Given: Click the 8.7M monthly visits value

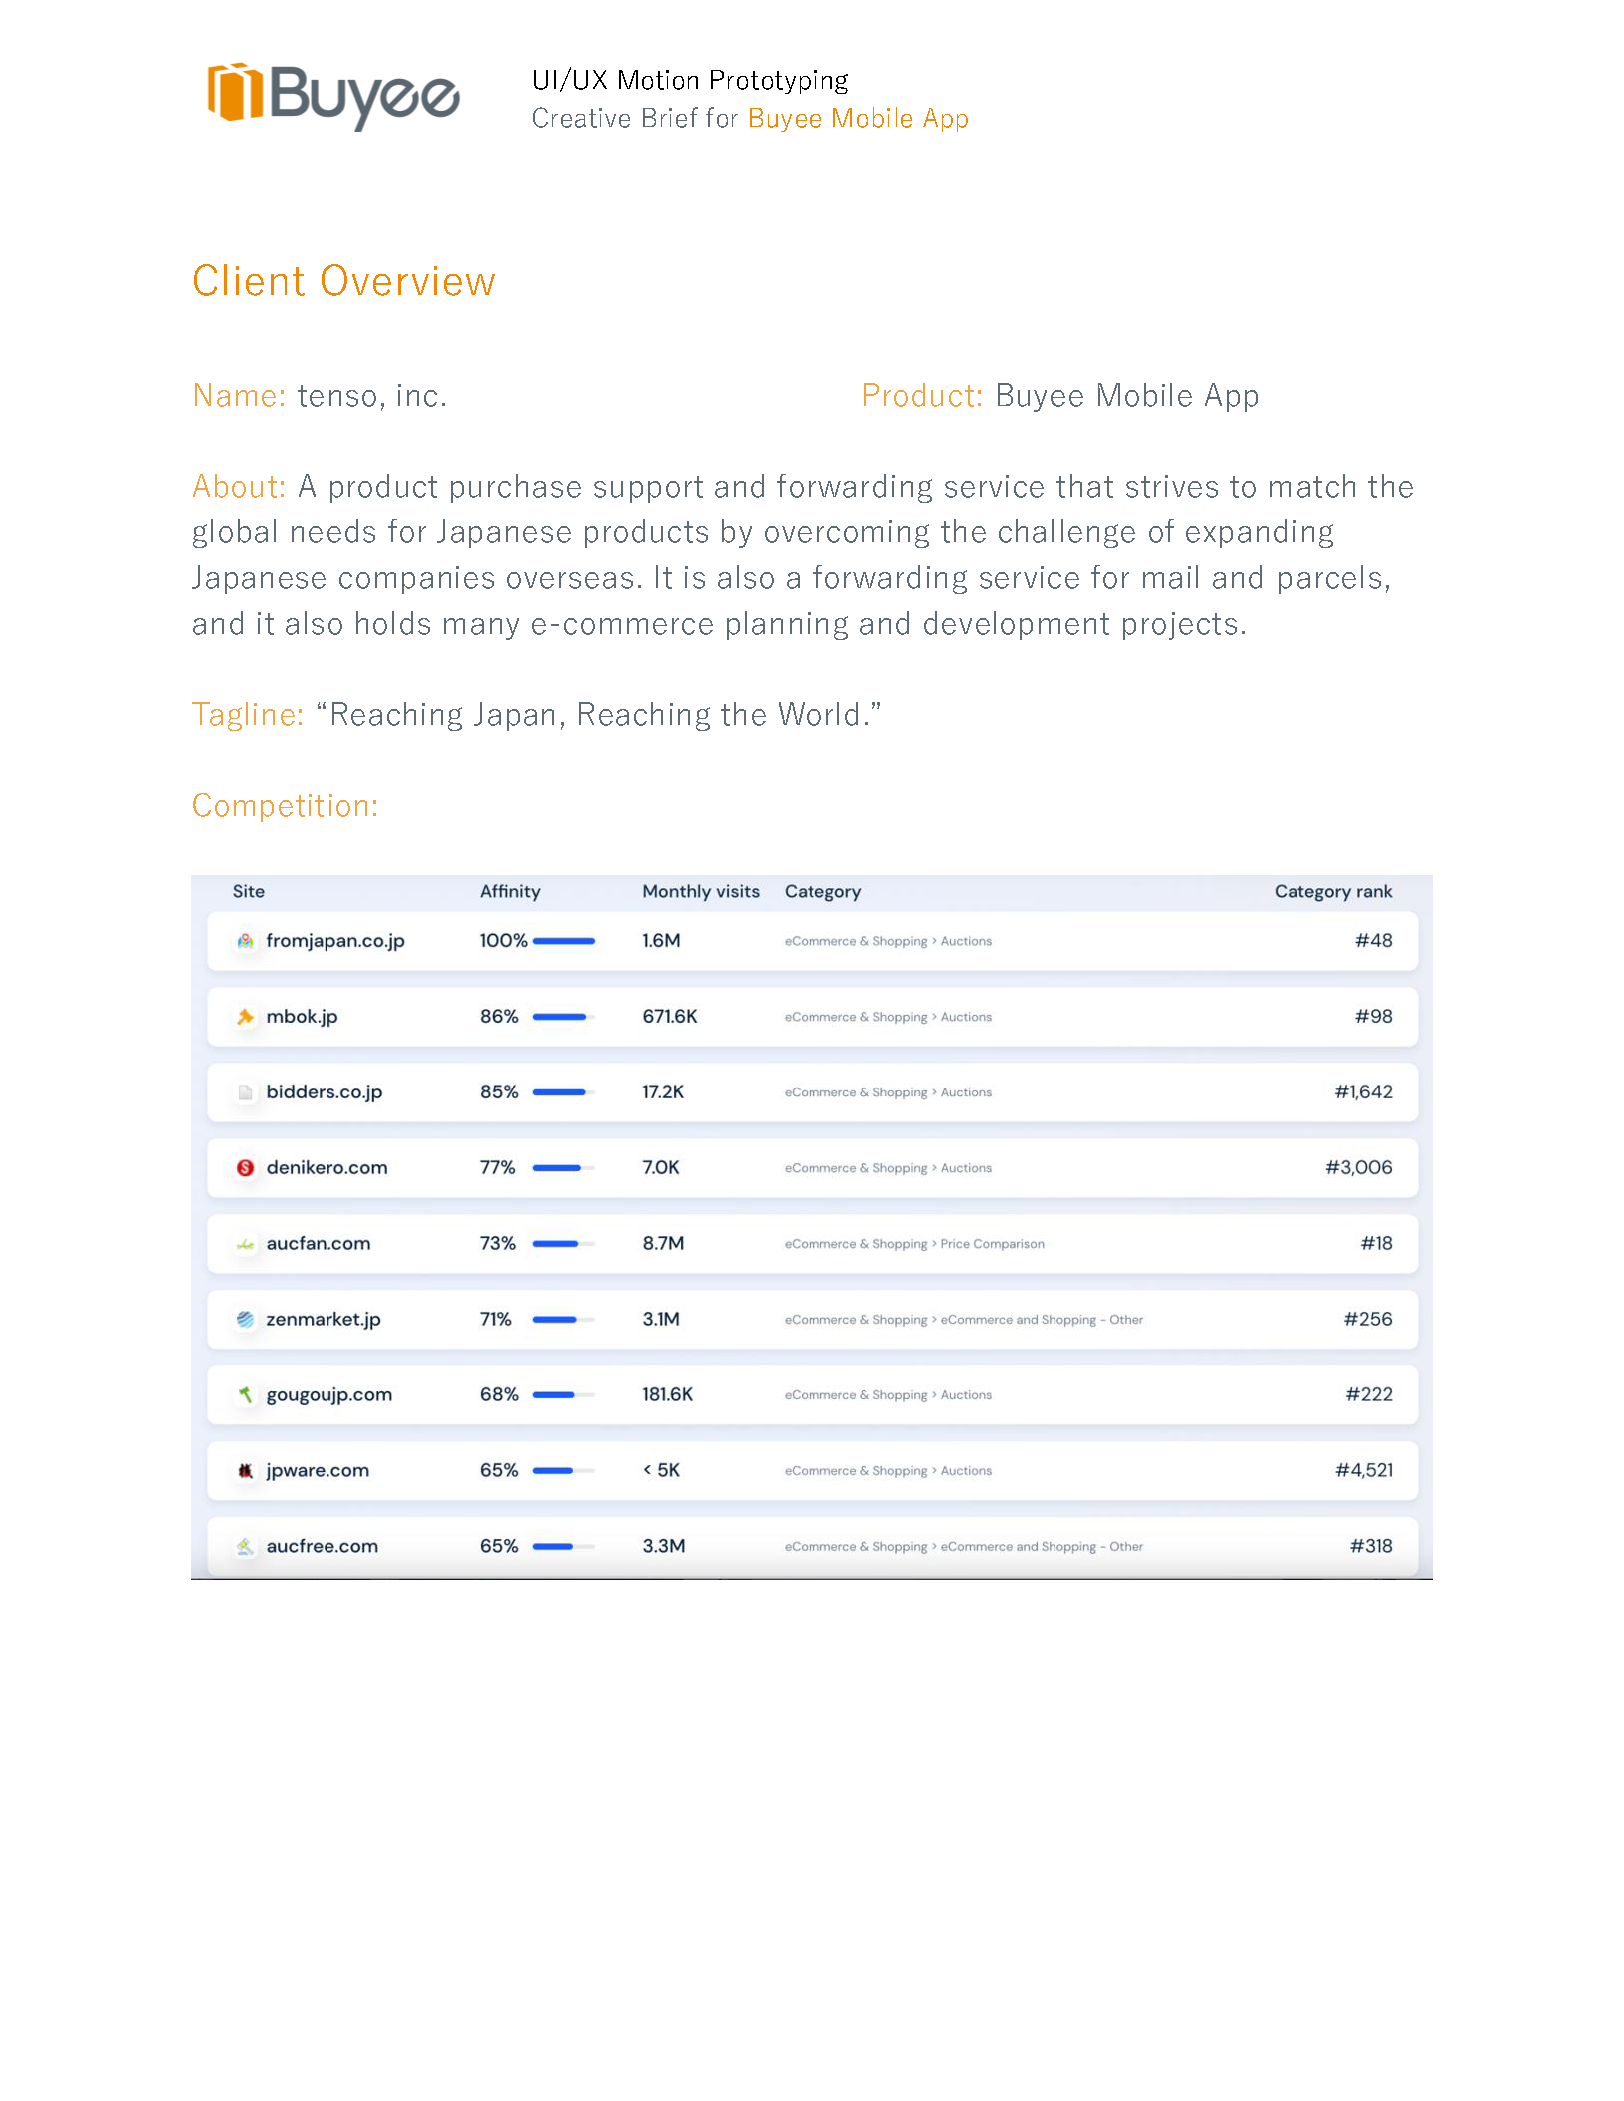Looking at the screenshot, I should pos(663,1244).
